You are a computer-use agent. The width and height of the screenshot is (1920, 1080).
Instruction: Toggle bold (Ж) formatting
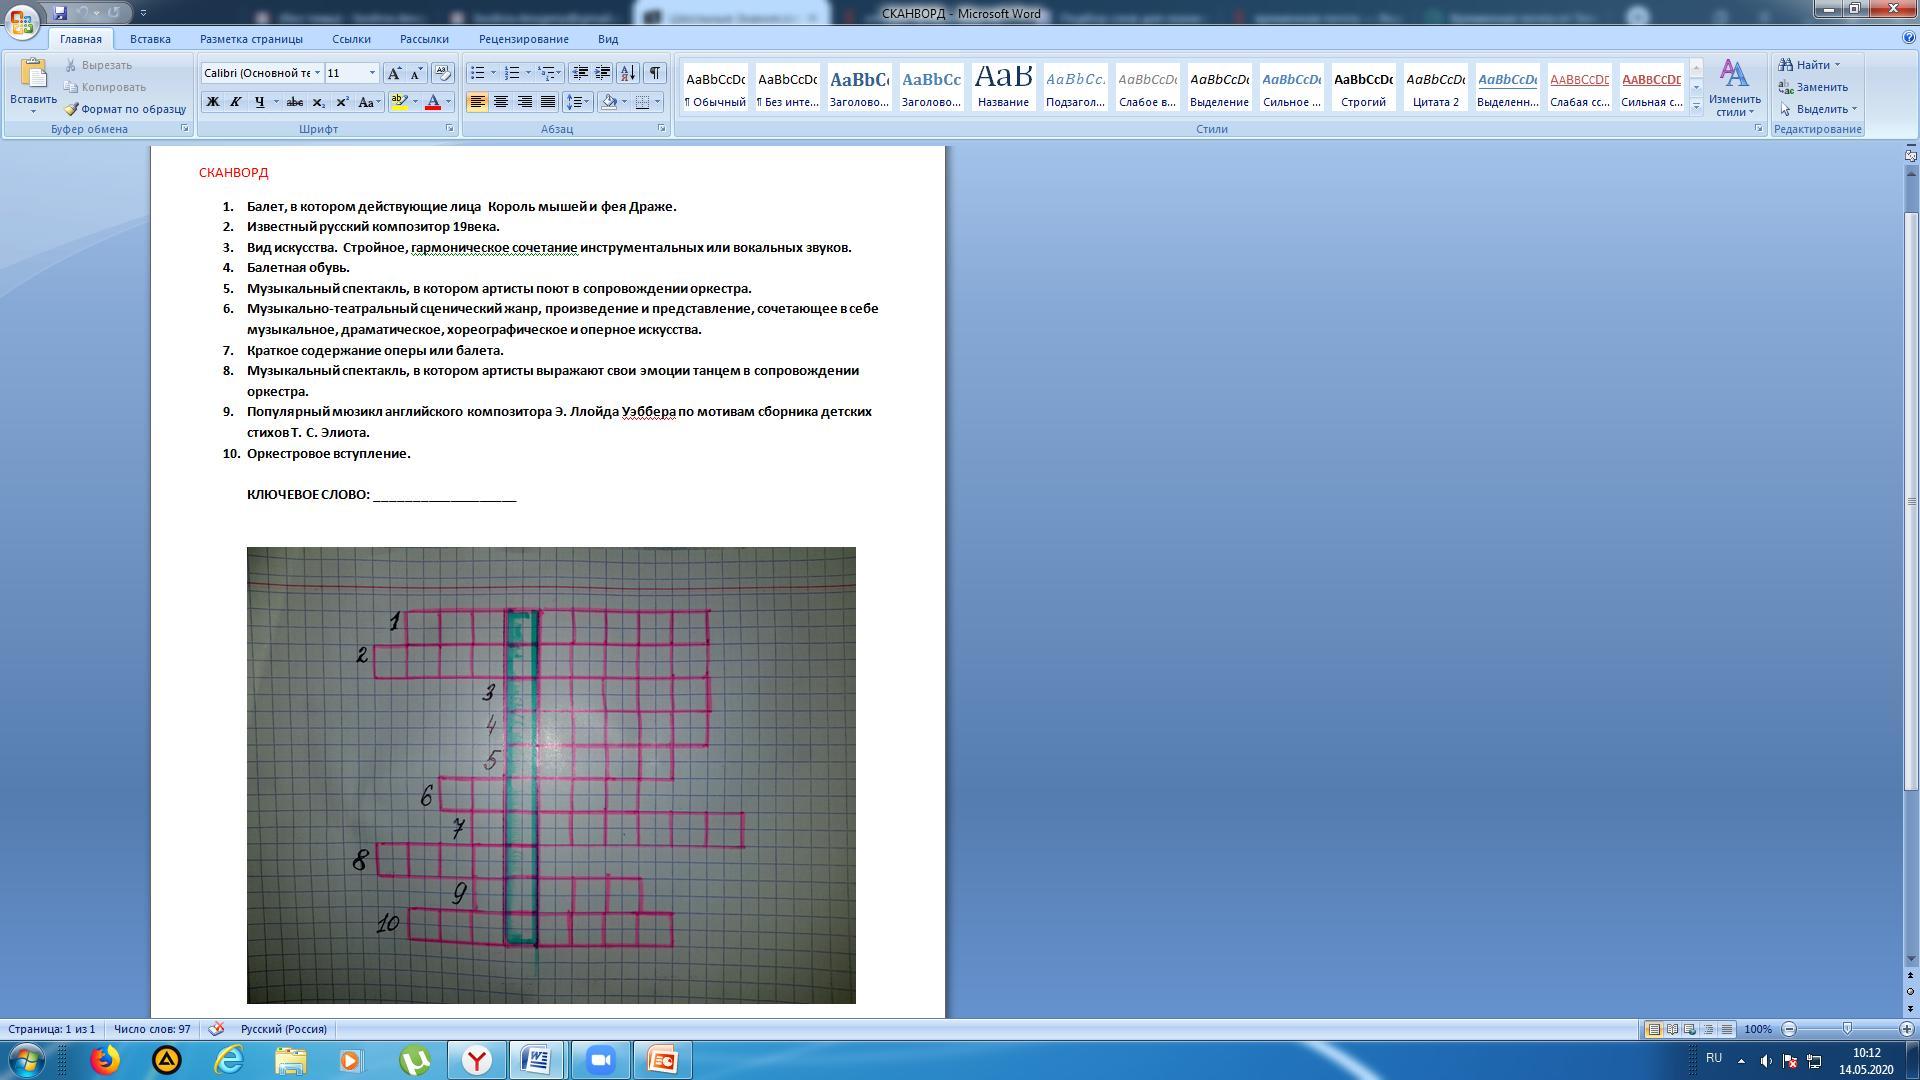[x=212, y=102]
